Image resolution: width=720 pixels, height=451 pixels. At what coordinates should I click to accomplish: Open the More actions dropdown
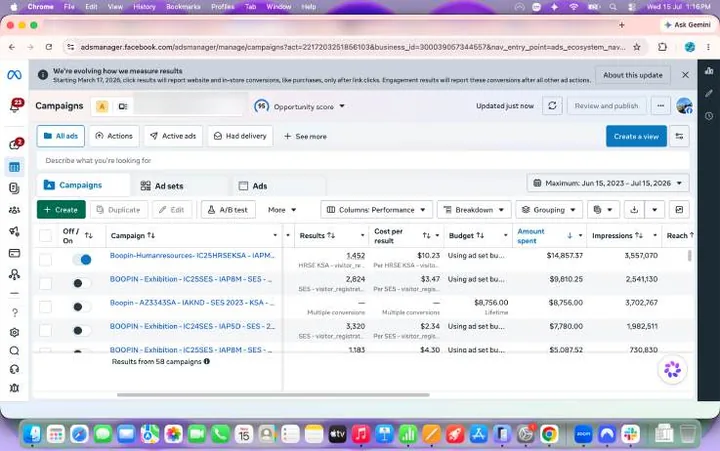coord(282,210)
